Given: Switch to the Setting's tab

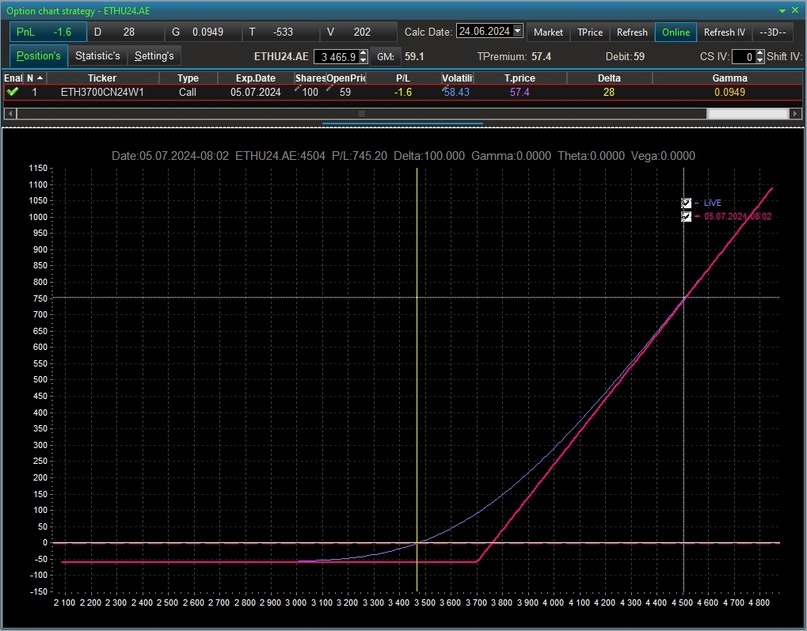Looking at the screenshot, I should [154, 56].
